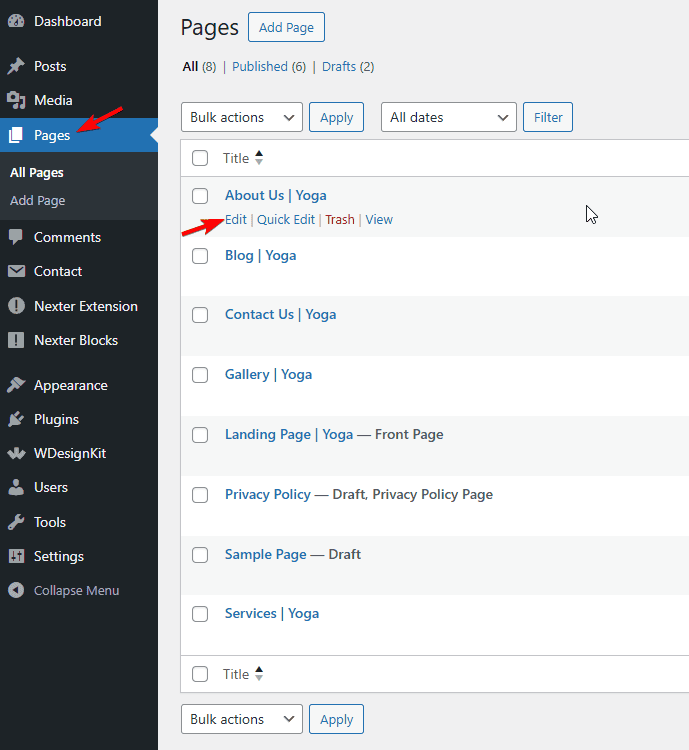Tick the checkbox for Gallery | Yoga
689x750 pixels.
tap(200, 375)
